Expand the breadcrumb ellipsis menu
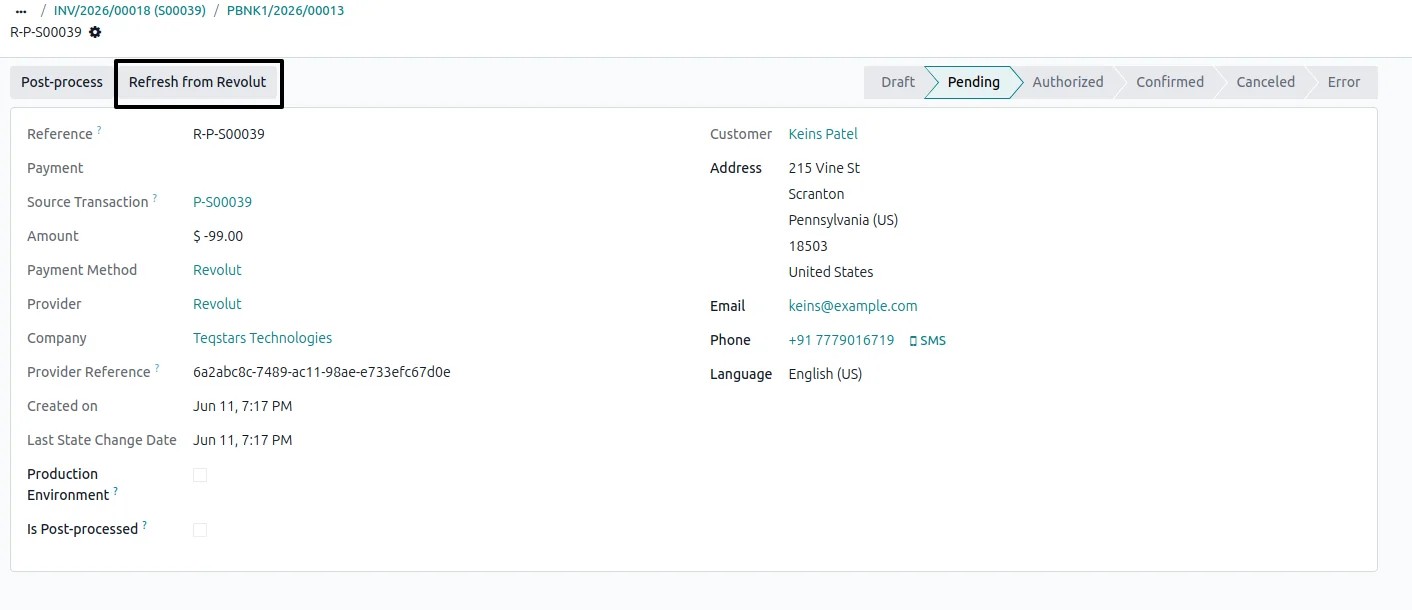Image resolution: width=1412 pixels, height=610 pixels. [21, 10]
